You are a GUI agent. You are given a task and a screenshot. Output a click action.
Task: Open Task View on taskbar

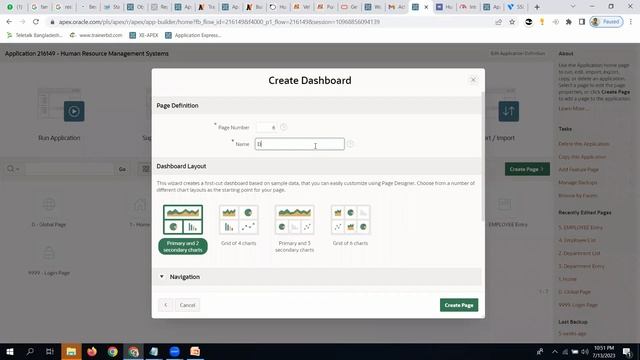point(50,351)
